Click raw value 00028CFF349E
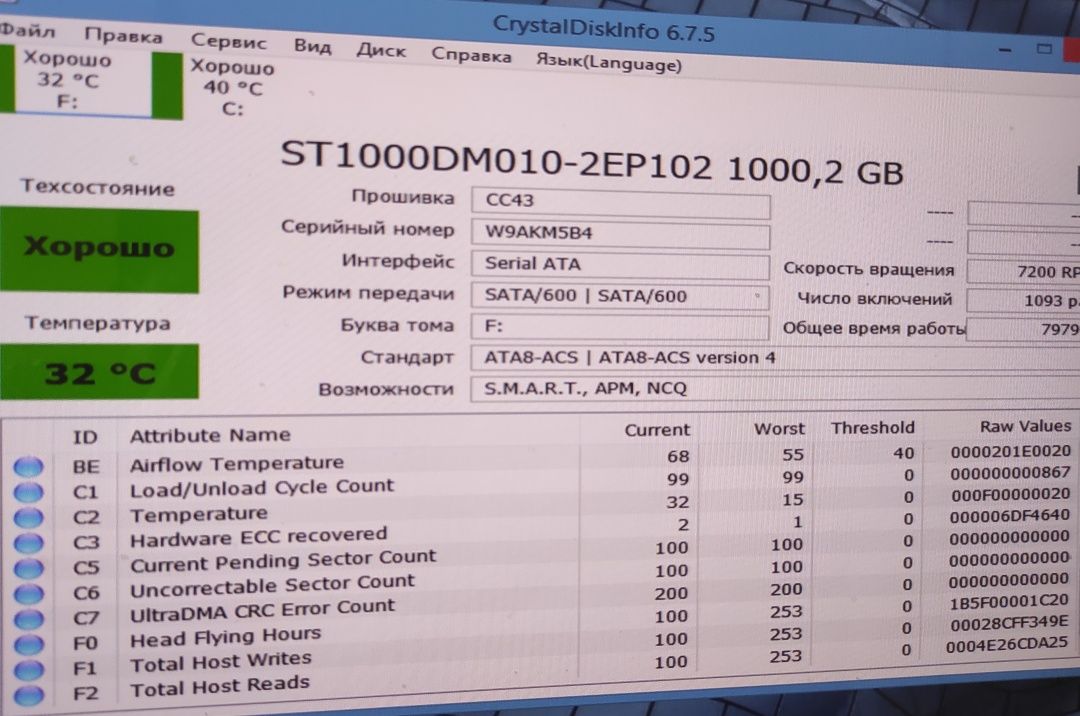1080x716 pixels. tap(1009, 624)
